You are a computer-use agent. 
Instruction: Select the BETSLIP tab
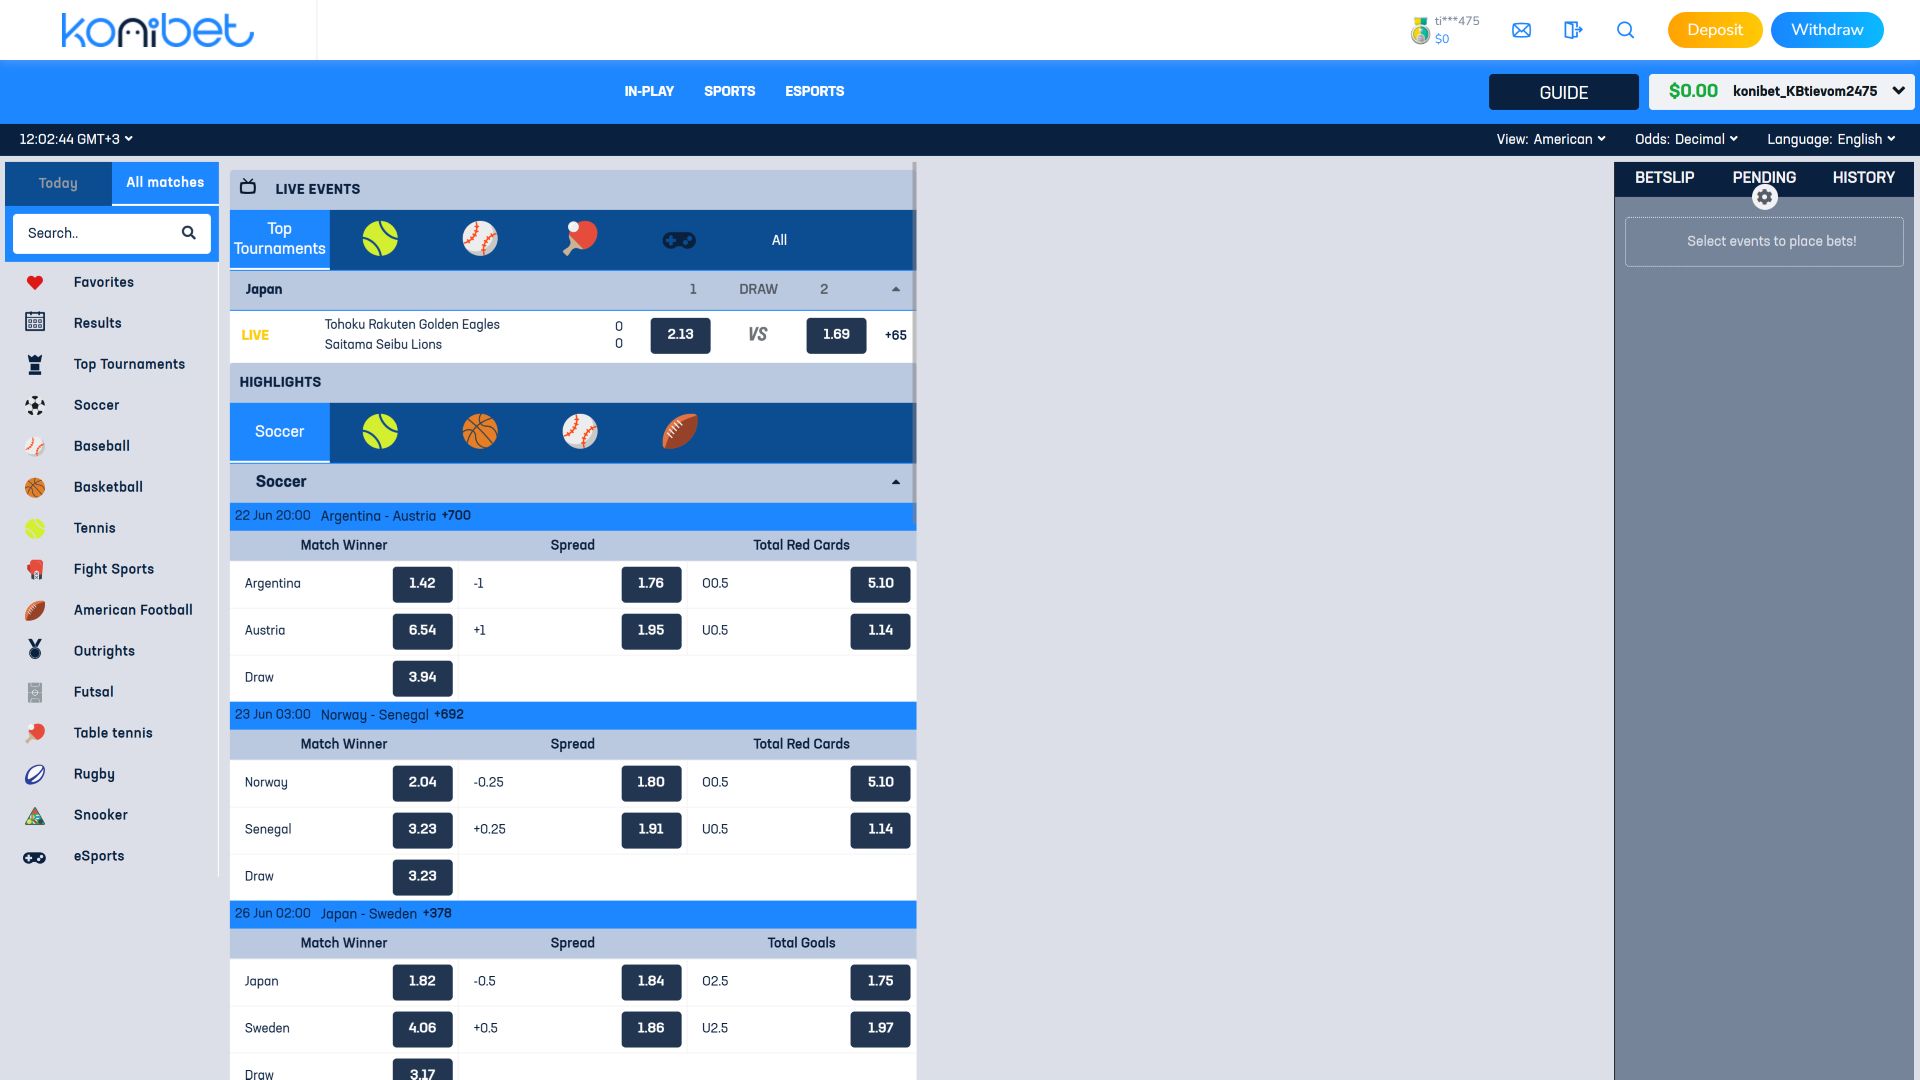tap(1664, 178)
